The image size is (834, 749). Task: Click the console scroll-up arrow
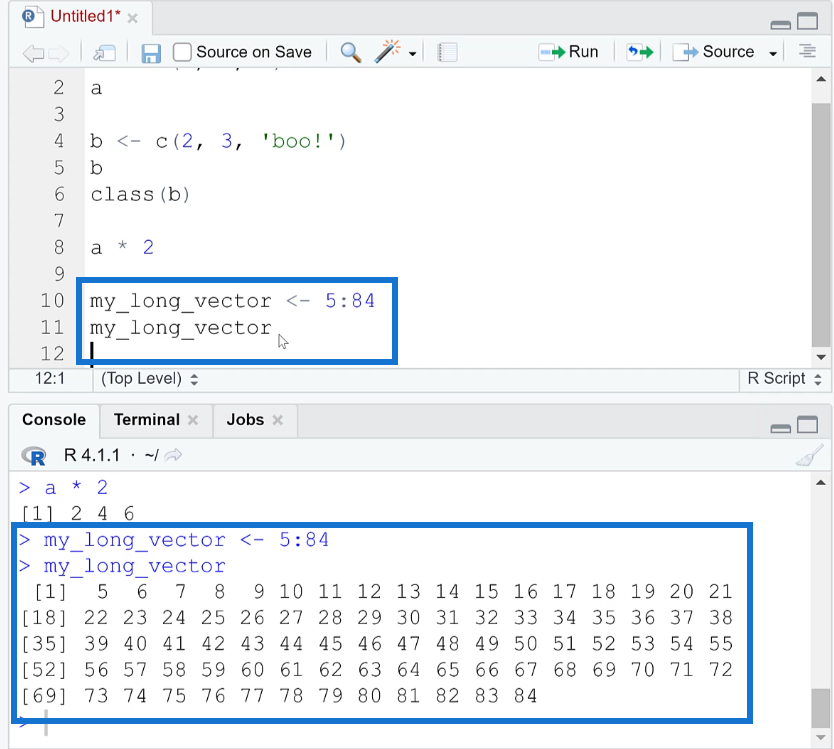(821, 482)
